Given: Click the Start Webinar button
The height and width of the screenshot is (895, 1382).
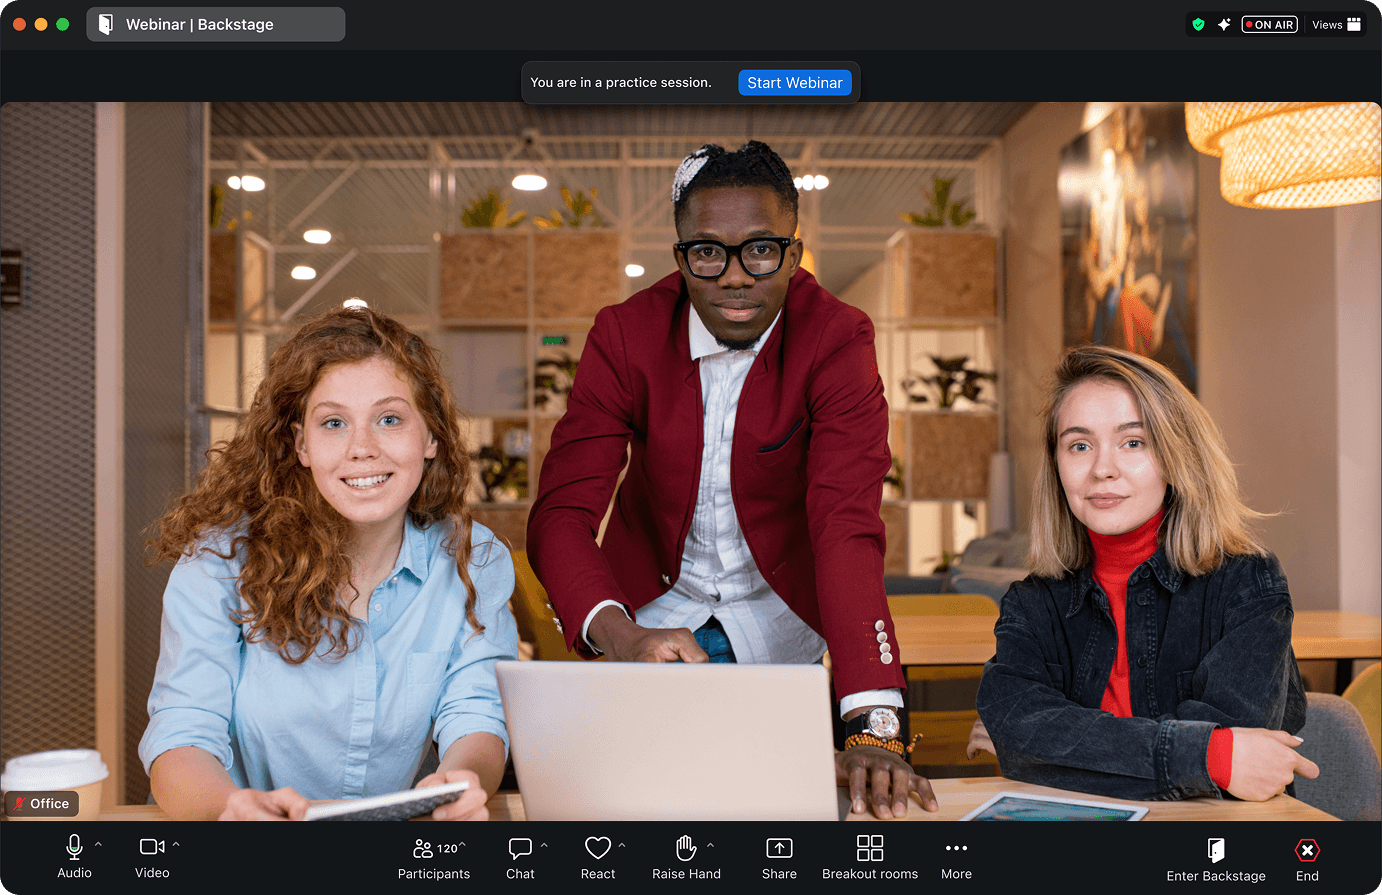Looking at the screenshot, I should click(x=795, y=83).
